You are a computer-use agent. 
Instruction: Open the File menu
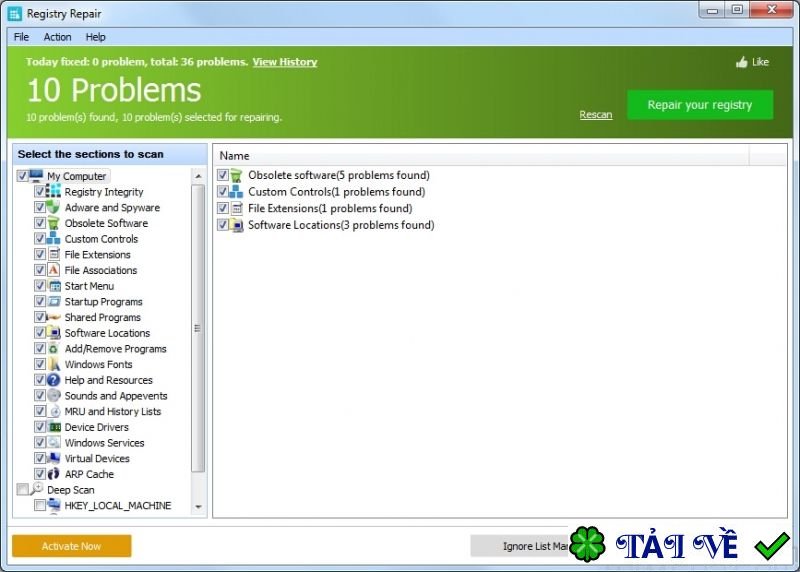click(21, 37)
